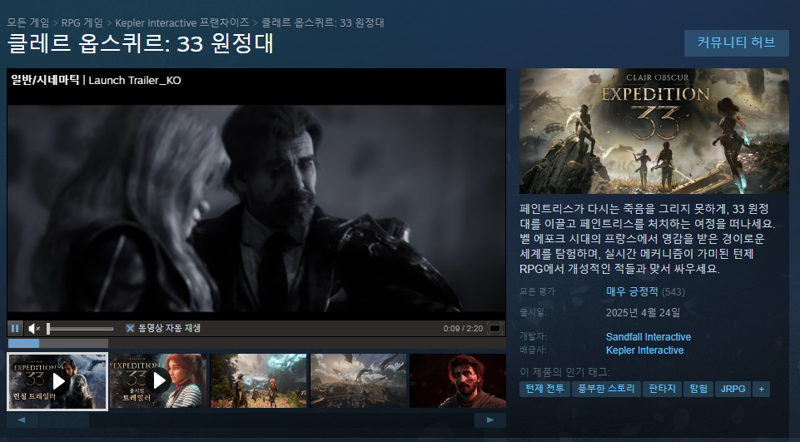The width and height of the screenshot is (800, 442).
Task: Click the 일반/시네마틱 | Launch Trailer_KO video caption
Action: click(x=96, y=80)
